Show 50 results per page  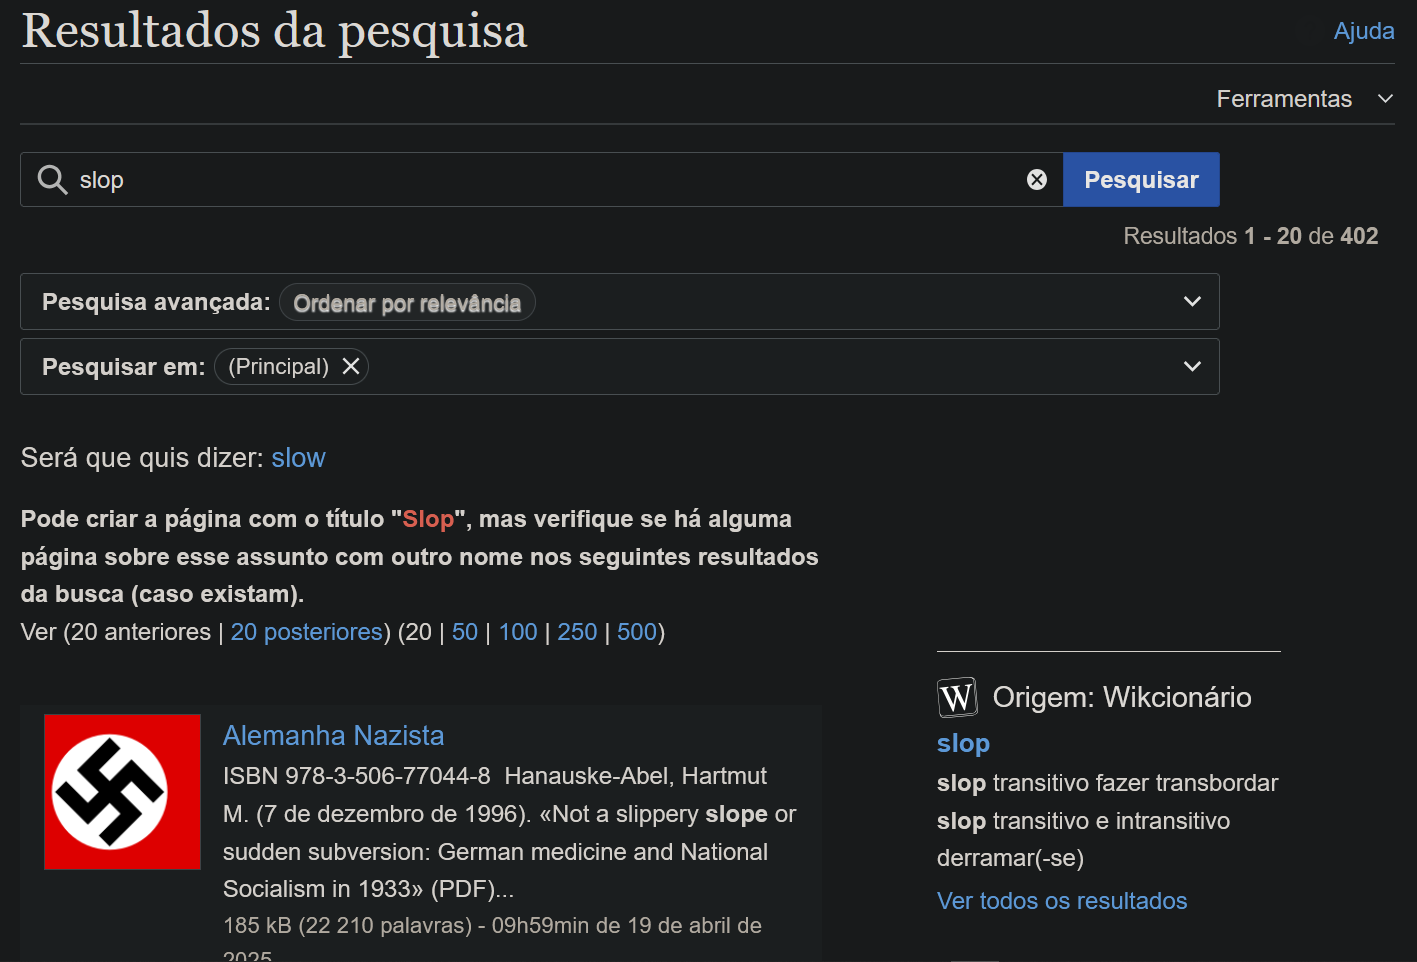click(x=465, y=632)
